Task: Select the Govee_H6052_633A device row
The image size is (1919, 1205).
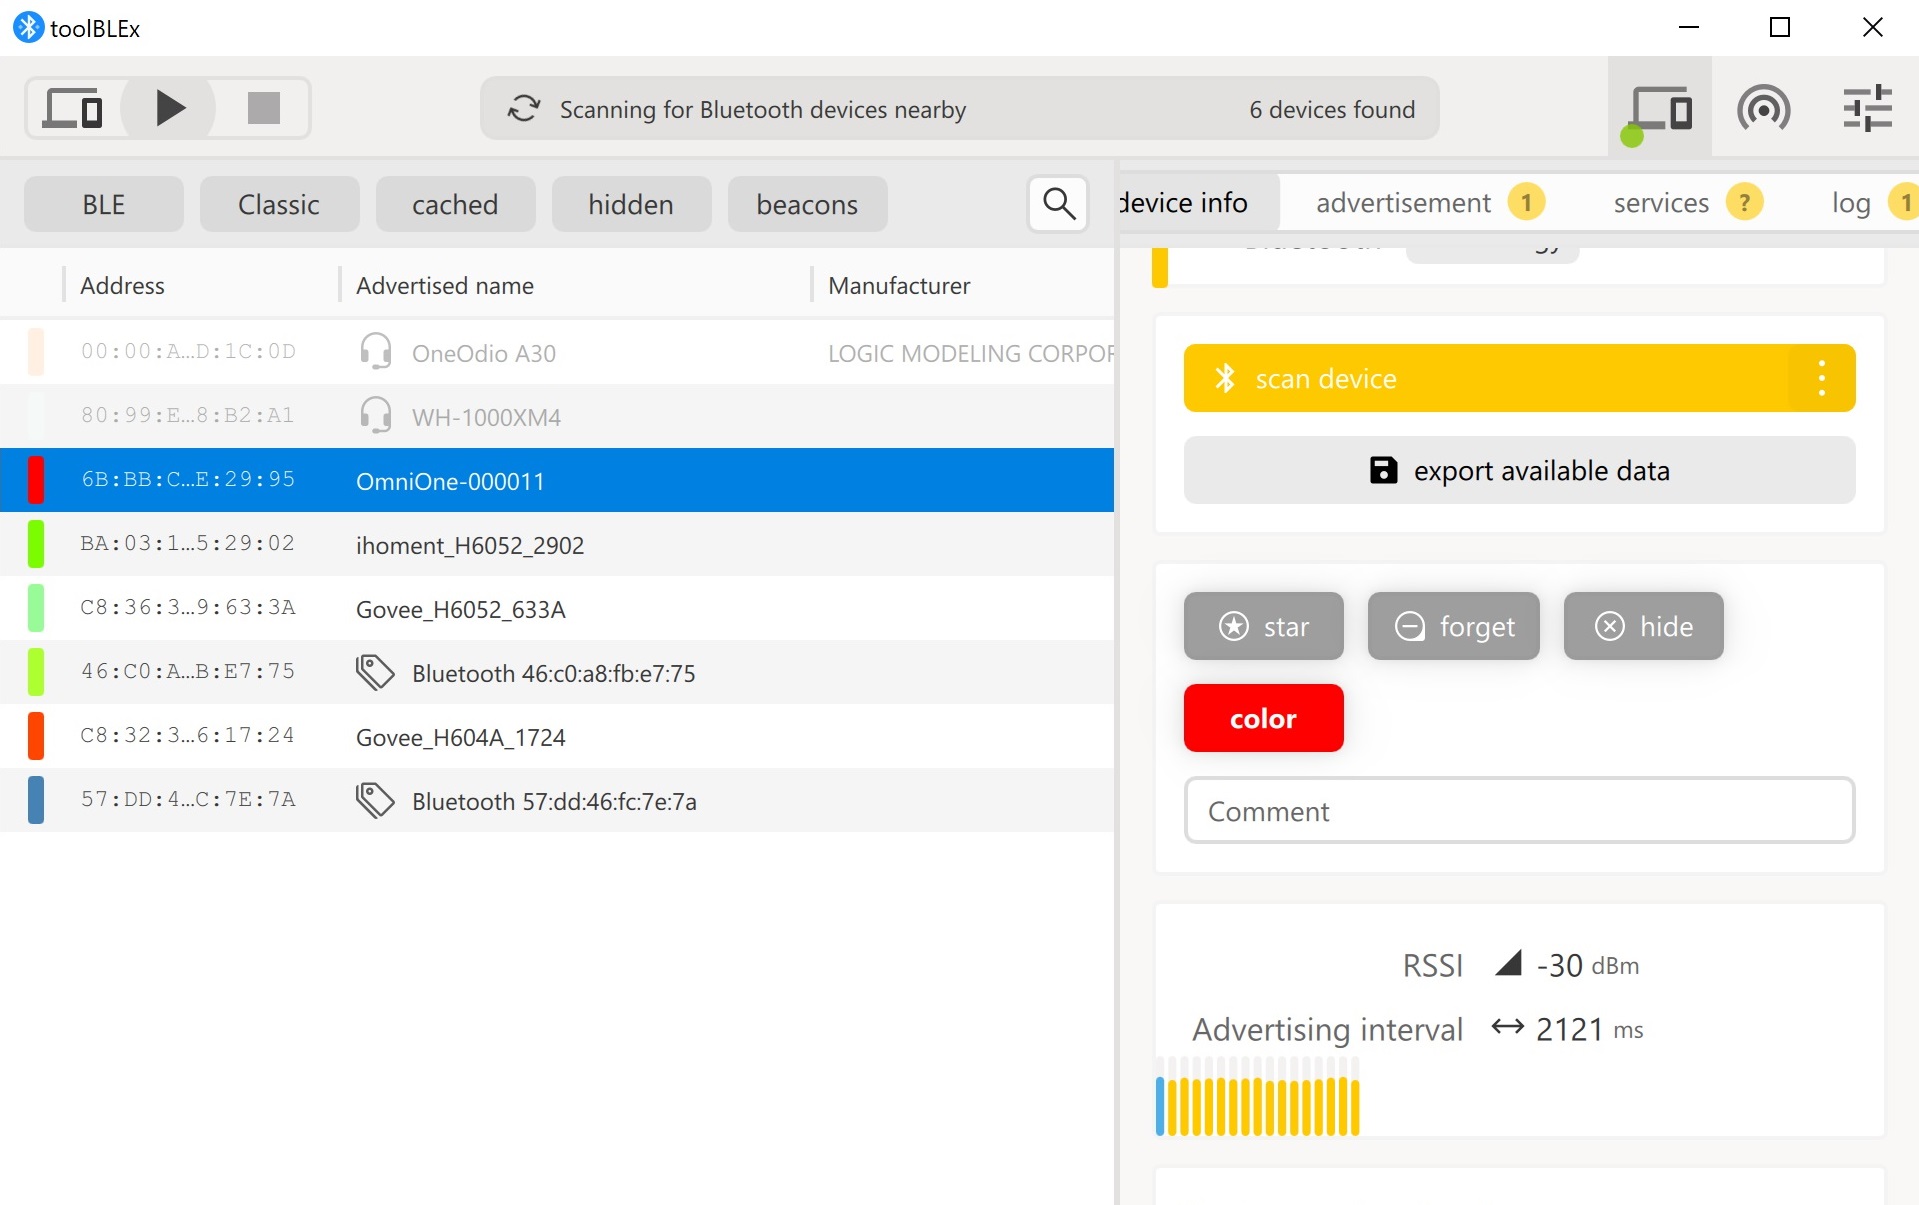Action: 557,608
